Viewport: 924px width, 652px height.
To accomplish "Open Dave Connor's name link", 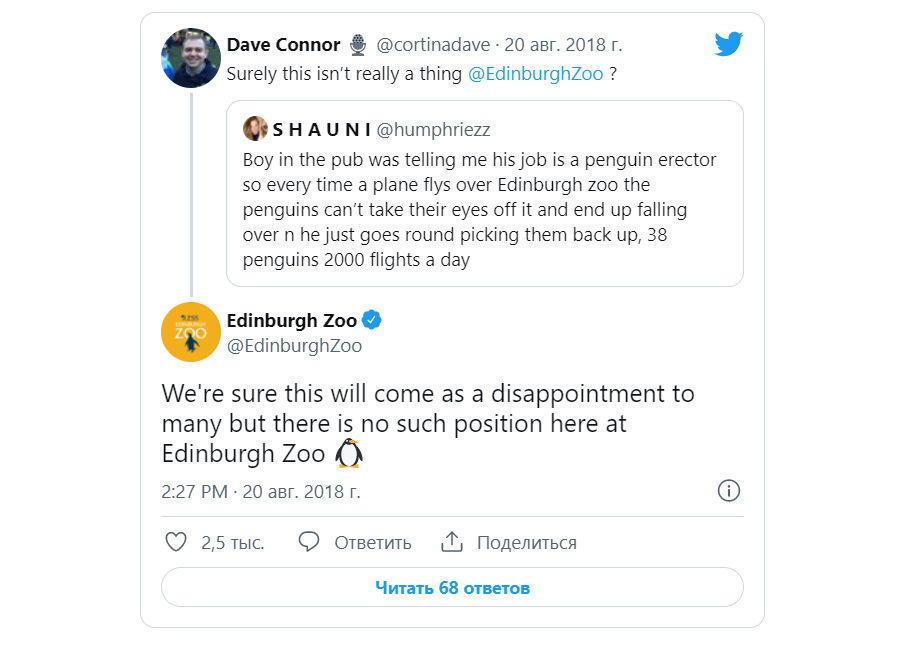I will click(284, 45).
